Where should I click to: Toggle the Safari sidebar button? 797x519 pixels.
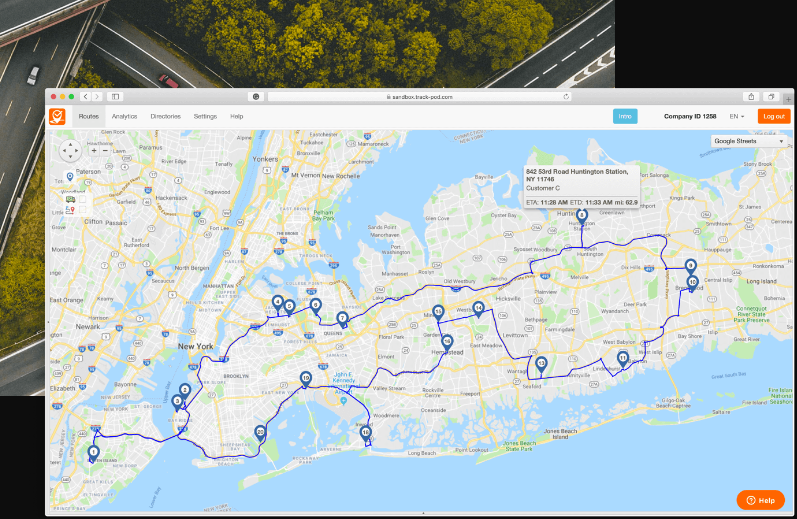[x=115, y=97]
